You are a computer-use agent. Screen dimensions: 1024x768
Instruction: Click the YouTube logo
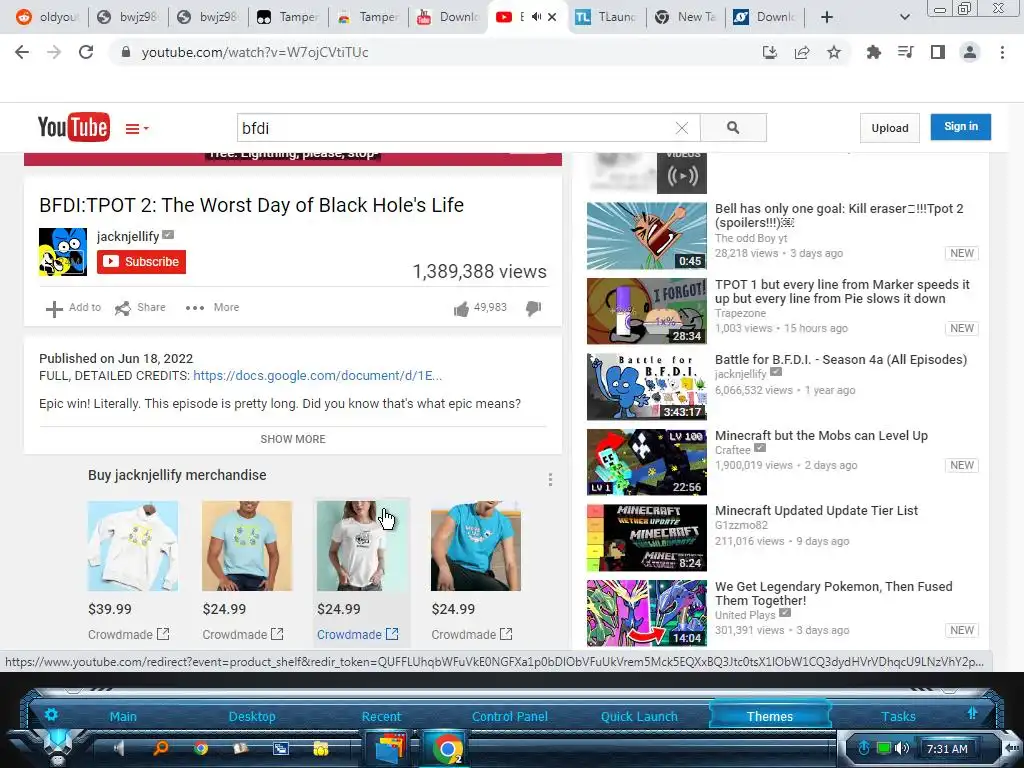(73, 127)
